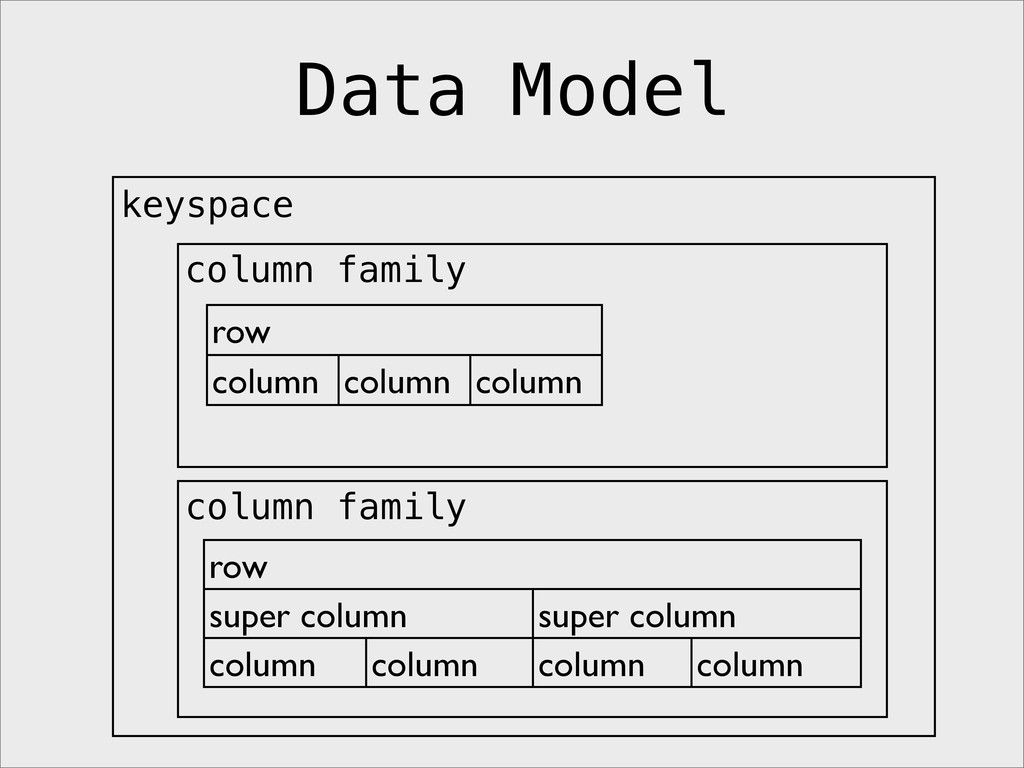Select the "keyspace" label

pyautogui.click(x=208, y=206)
